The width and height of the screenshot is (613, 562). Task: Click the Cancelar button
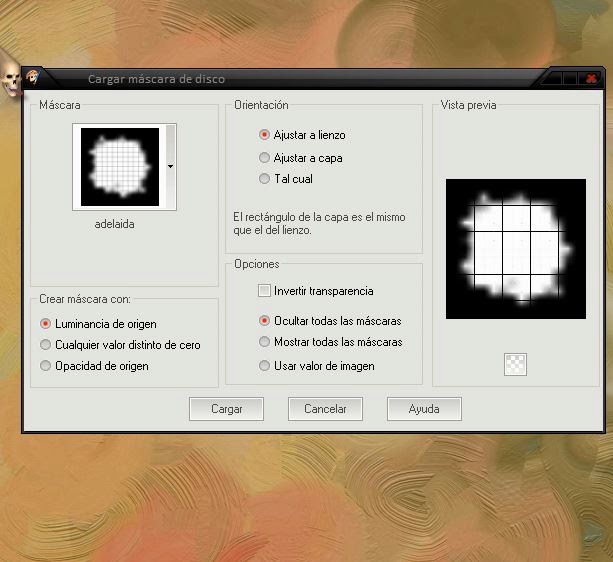point(325,409)
